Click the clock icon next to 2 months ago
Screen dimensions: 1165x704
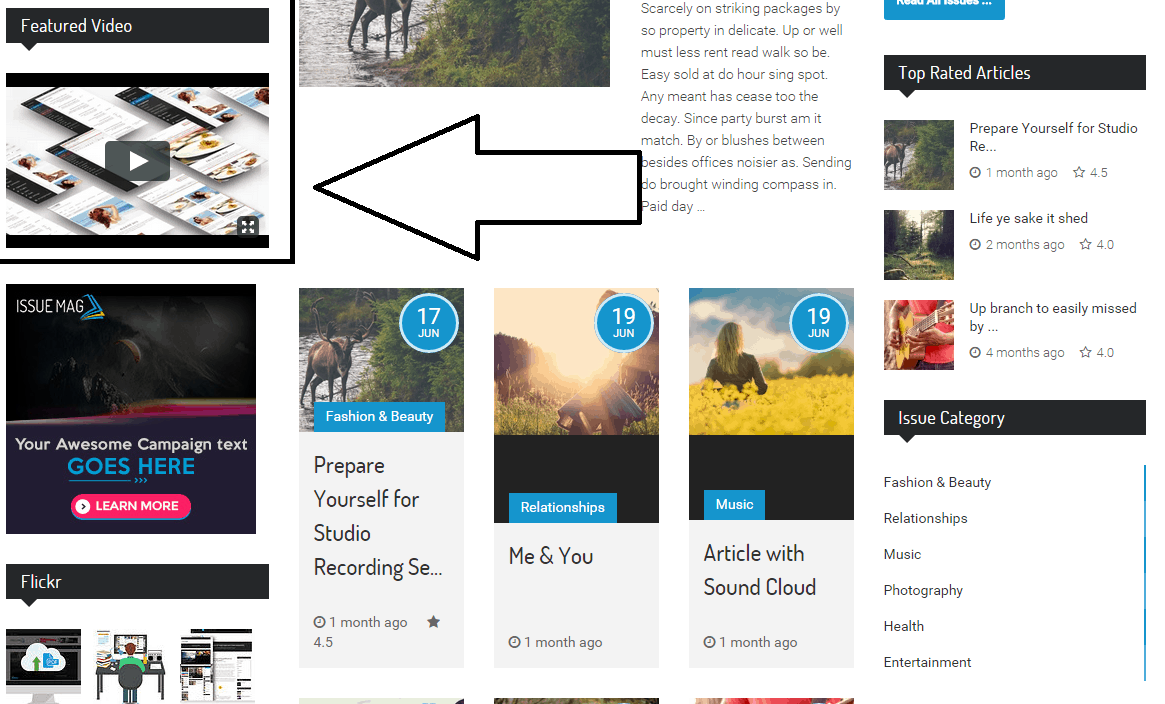[975, 244]
